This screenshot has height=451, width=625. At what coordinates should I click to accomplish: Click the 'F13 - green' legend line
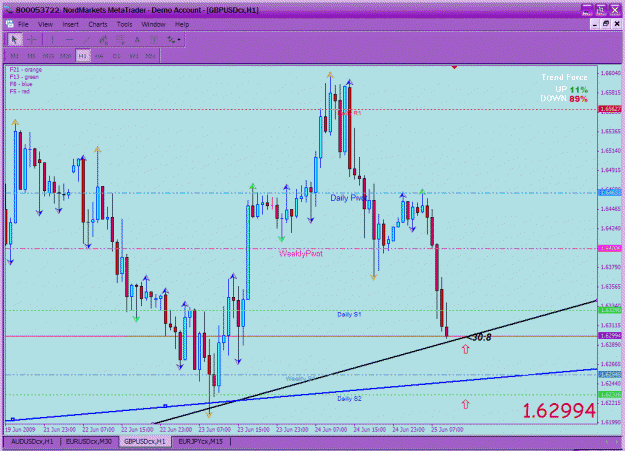[24, 77]
